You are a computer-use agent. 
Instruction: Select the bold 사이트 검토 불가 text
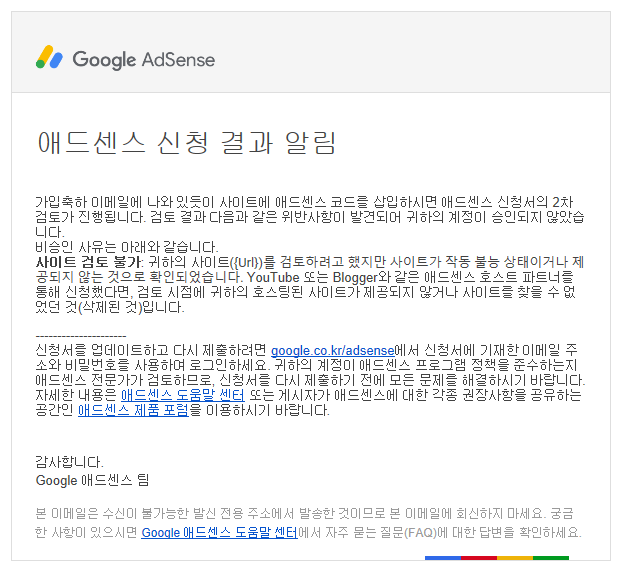pos(88,262)
